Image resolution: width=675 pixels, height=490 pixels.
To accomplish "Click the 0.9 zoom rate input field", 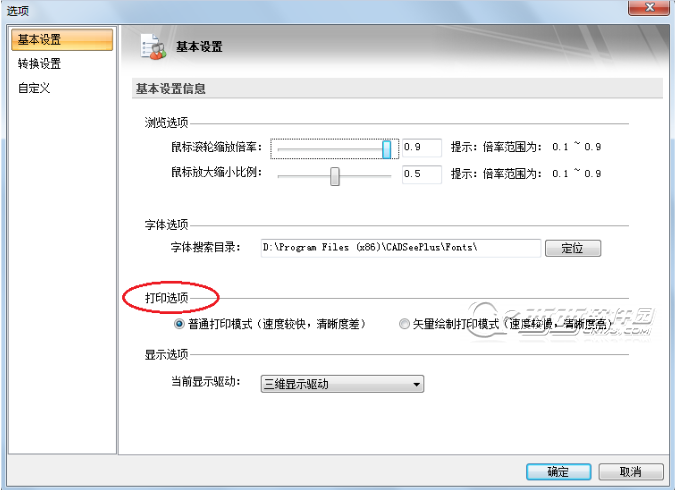I will [x=421, y=147].
